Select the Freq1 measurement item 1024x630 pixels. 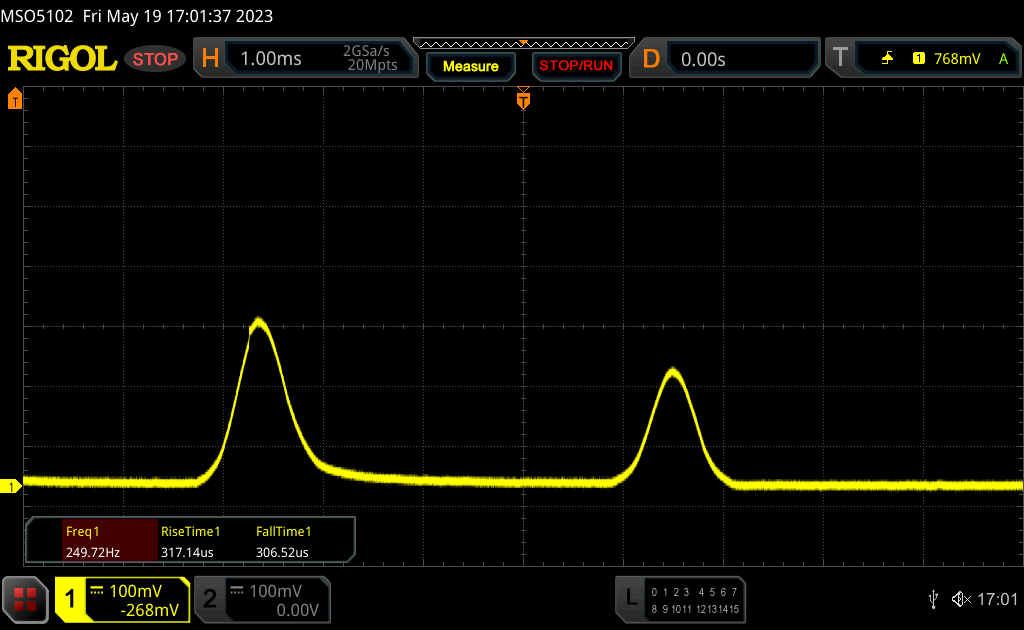pos(110,541)
